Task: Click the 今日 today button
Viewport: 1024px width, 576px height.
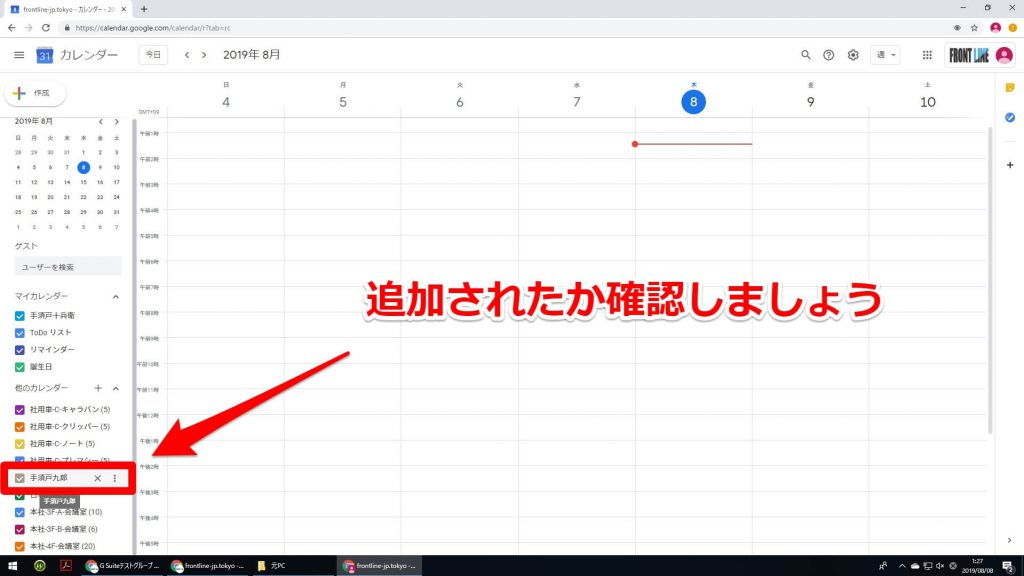Action: (x=153, y=55)
